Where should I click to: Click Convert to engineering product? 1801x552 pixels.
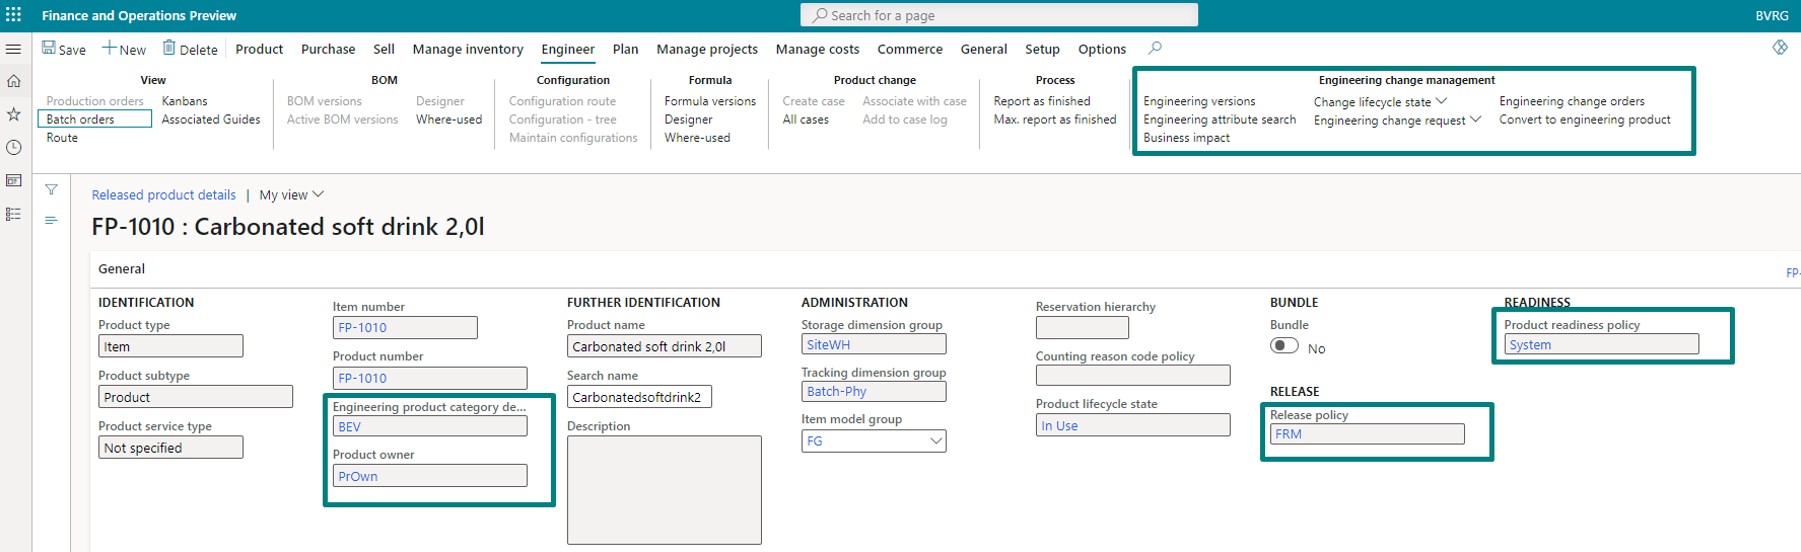coord(1584,119)
